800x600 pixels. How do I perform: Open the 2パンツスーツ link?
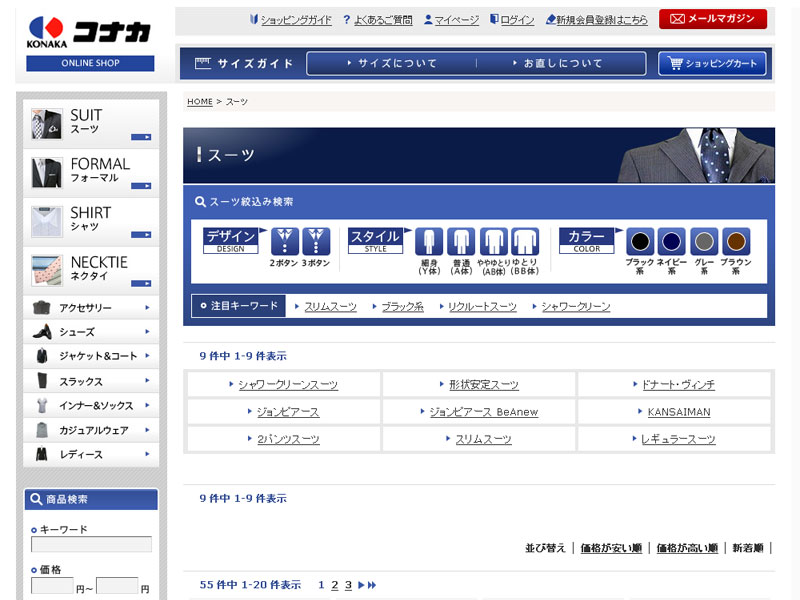pyautogui.click(x=288, y=439)
